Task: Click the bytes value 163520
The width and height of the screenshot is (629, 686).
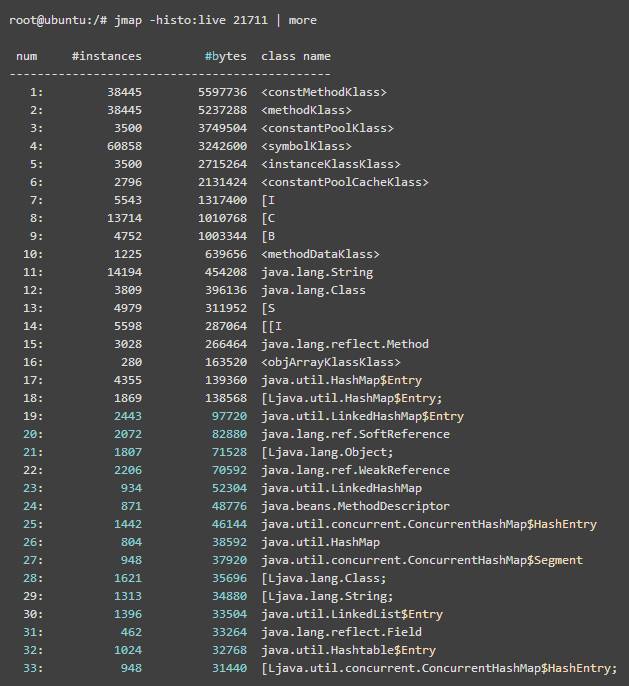Action: (226, 362)
